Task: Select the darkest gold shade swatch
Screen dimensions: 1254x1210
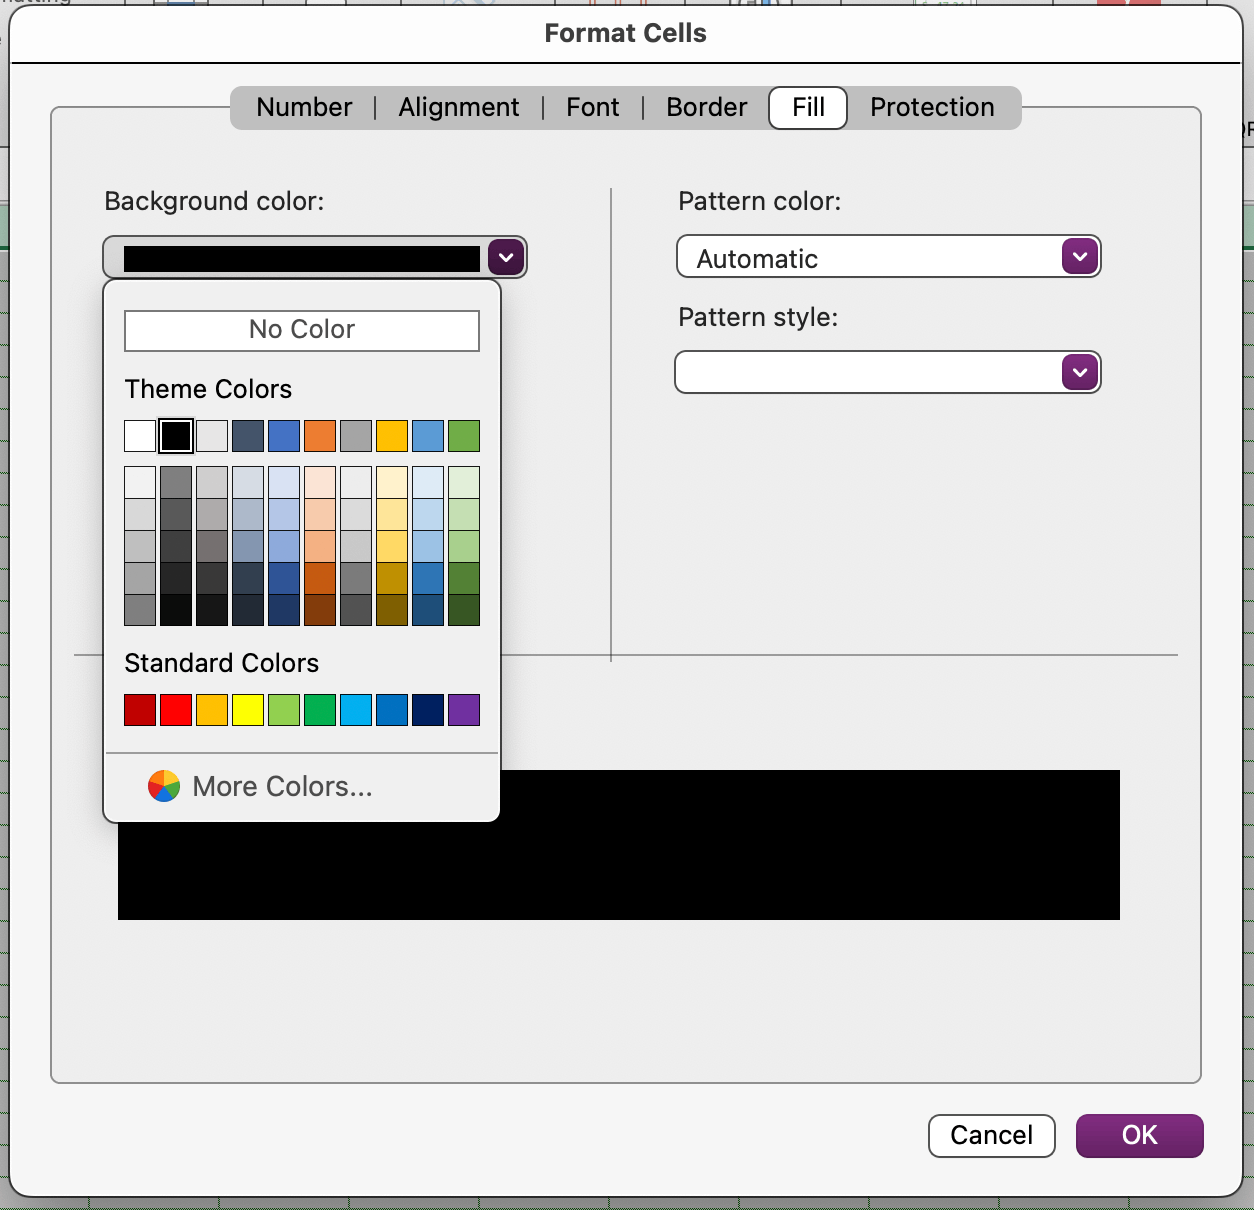Action: (x=392, y=610)
